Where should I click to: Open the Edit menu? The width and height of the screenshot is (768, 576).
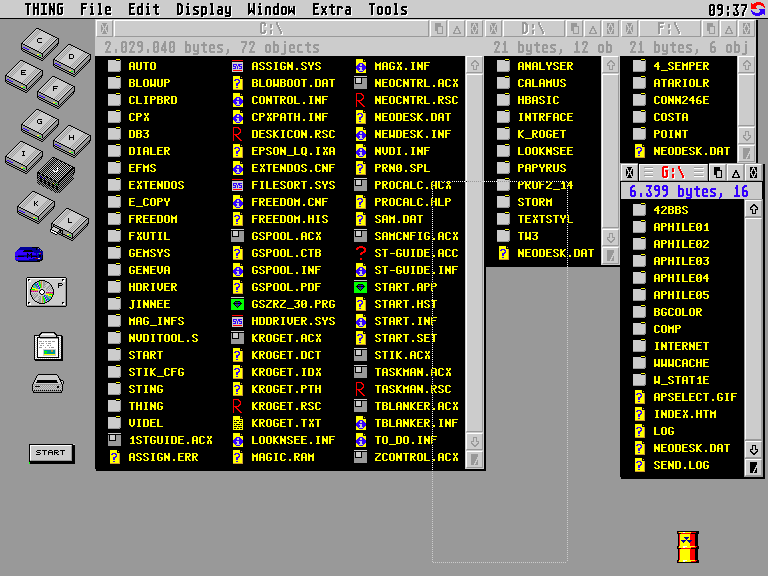click(144, 9)
